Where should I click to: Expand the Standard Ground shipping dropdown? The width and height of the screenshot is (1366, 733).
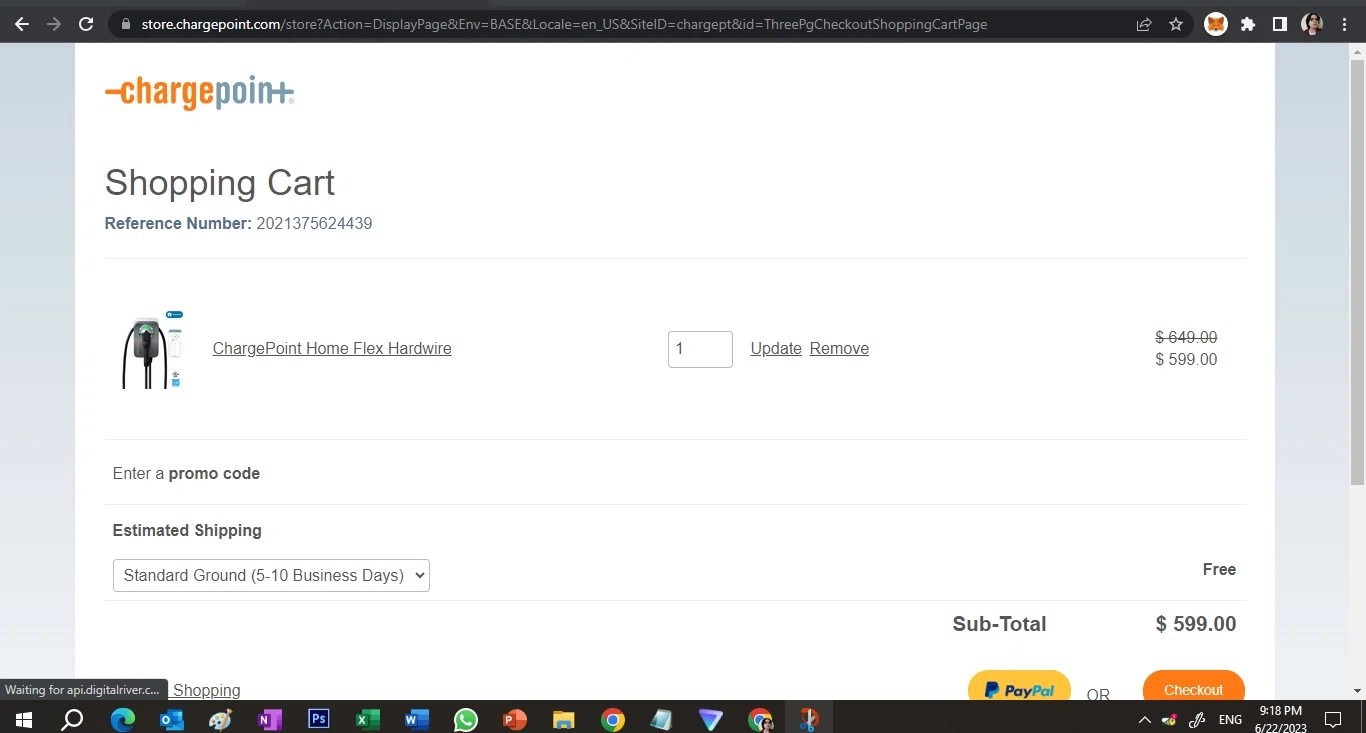[x=271, y=575]
